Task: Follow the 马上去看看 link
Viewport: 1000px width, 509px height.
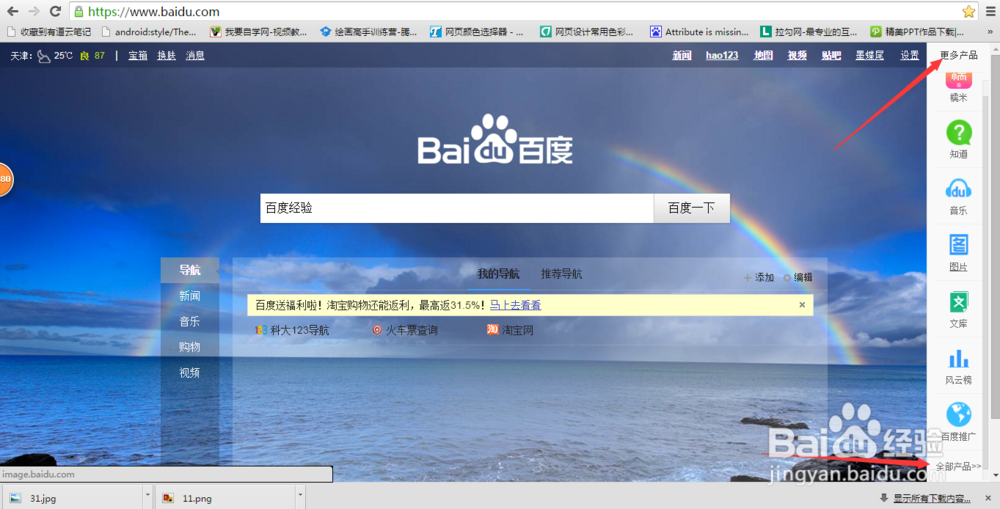Action: tap(515, 305)
